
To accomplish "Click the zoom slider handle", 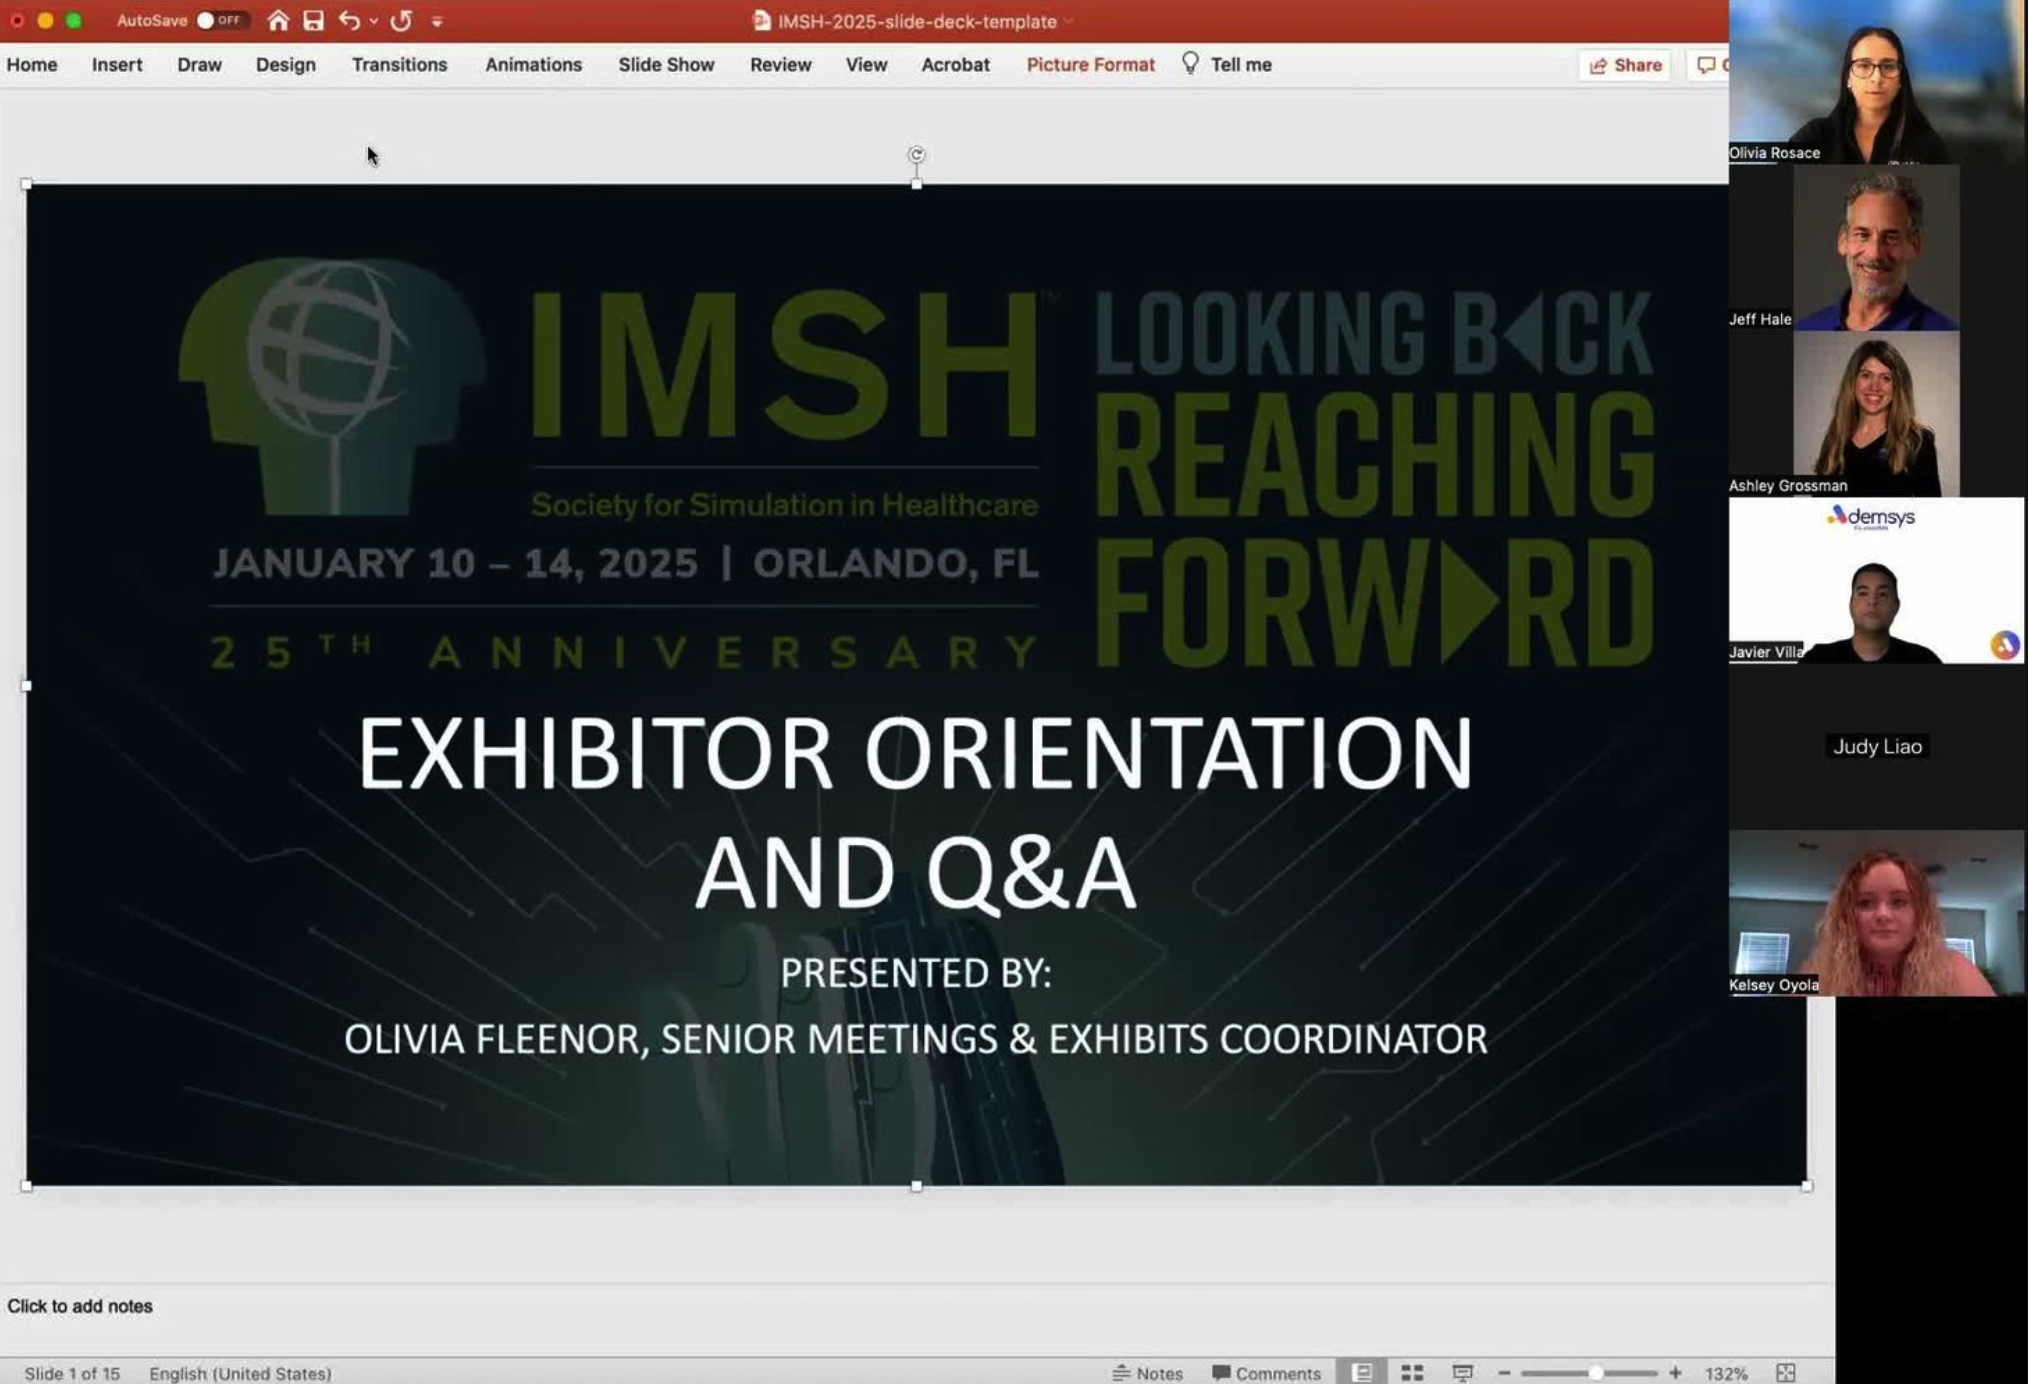I will [1596, 1373].
